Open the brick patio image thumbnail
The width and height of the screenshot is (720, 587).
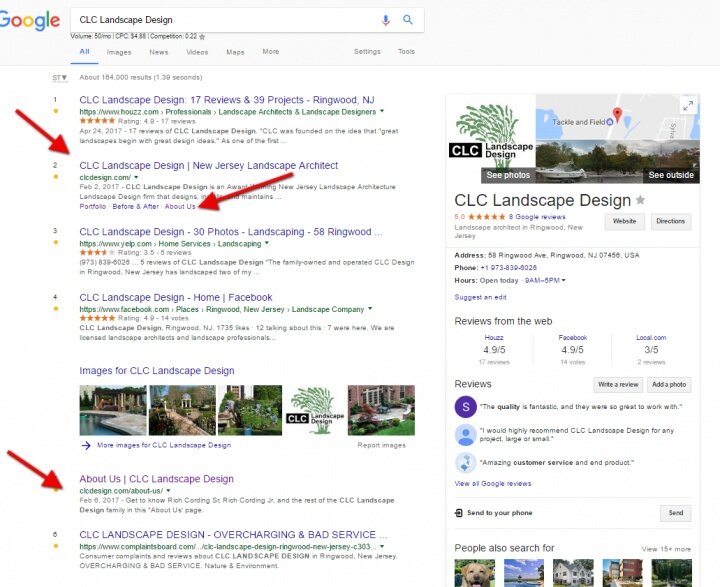[x=381, y=410]
